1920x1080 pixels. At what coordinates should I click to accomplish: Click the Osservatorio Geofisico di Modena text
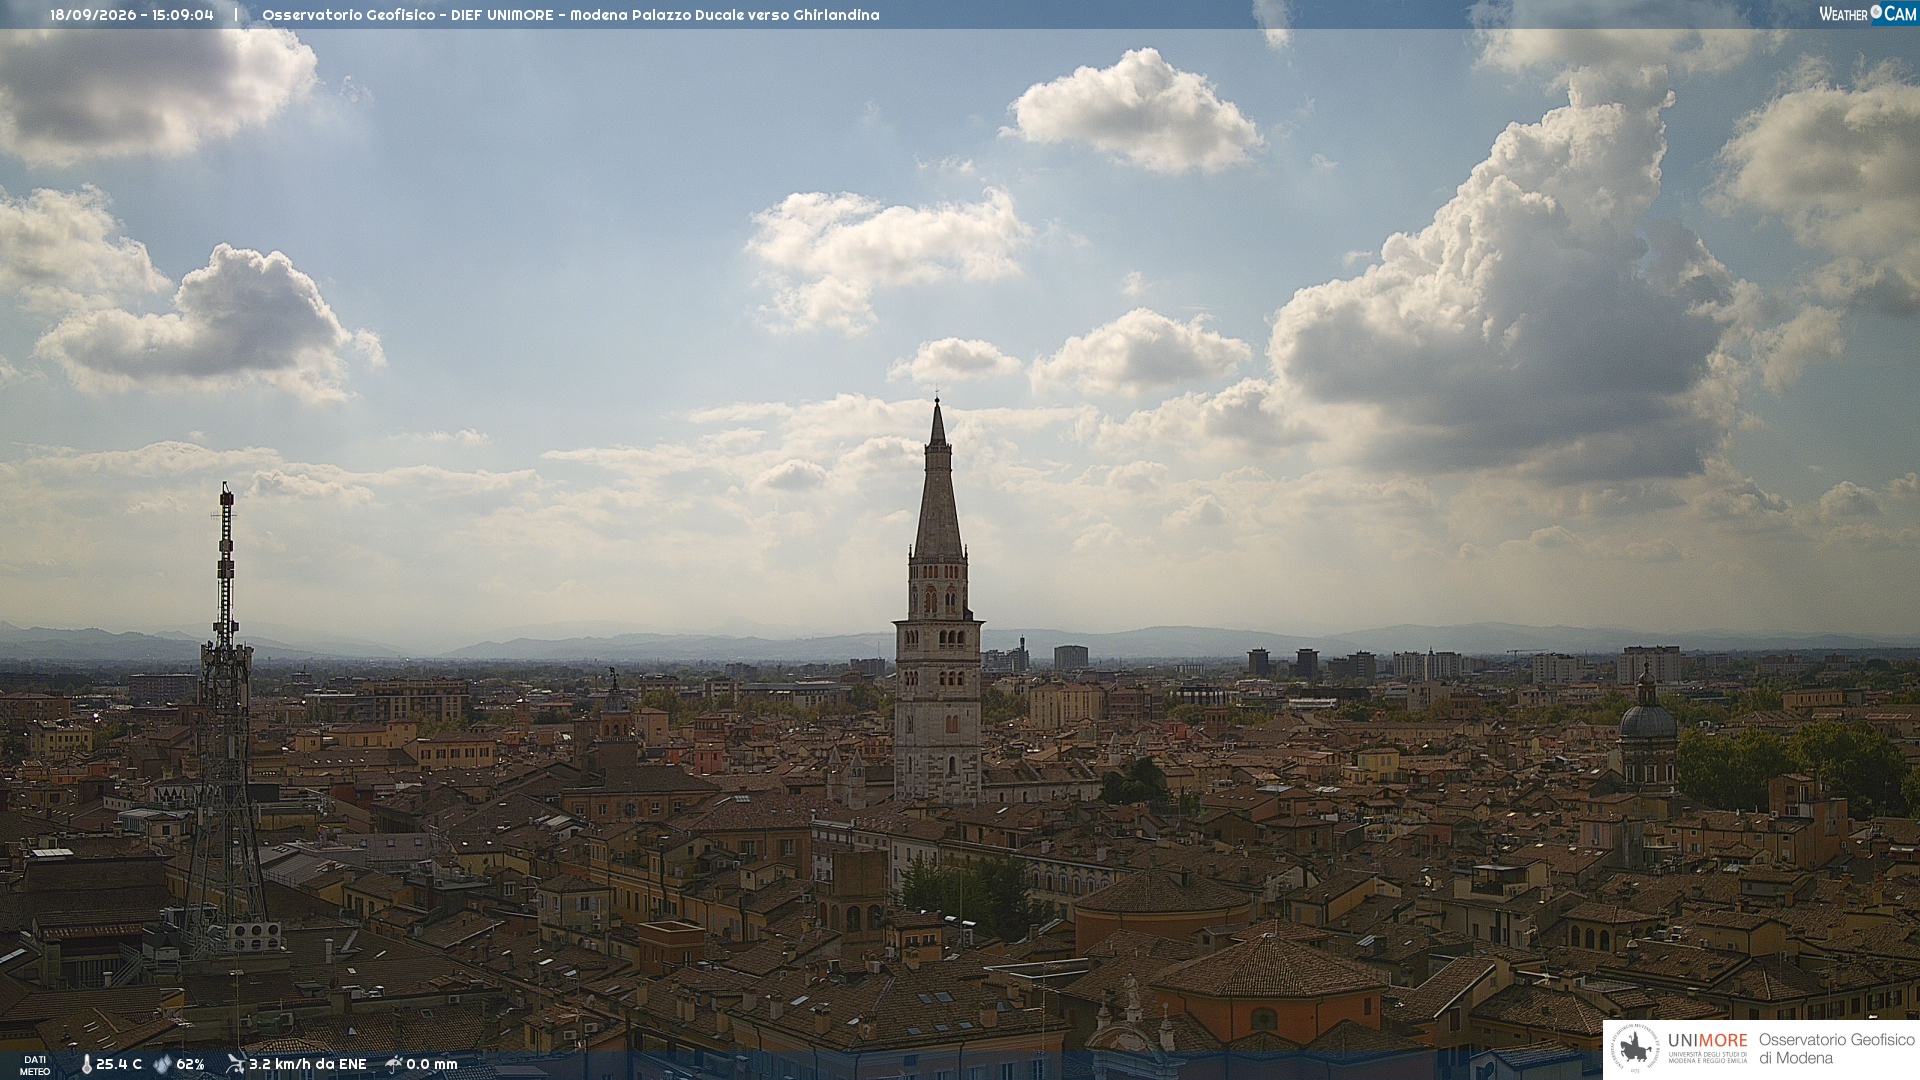(1837, 1049)
